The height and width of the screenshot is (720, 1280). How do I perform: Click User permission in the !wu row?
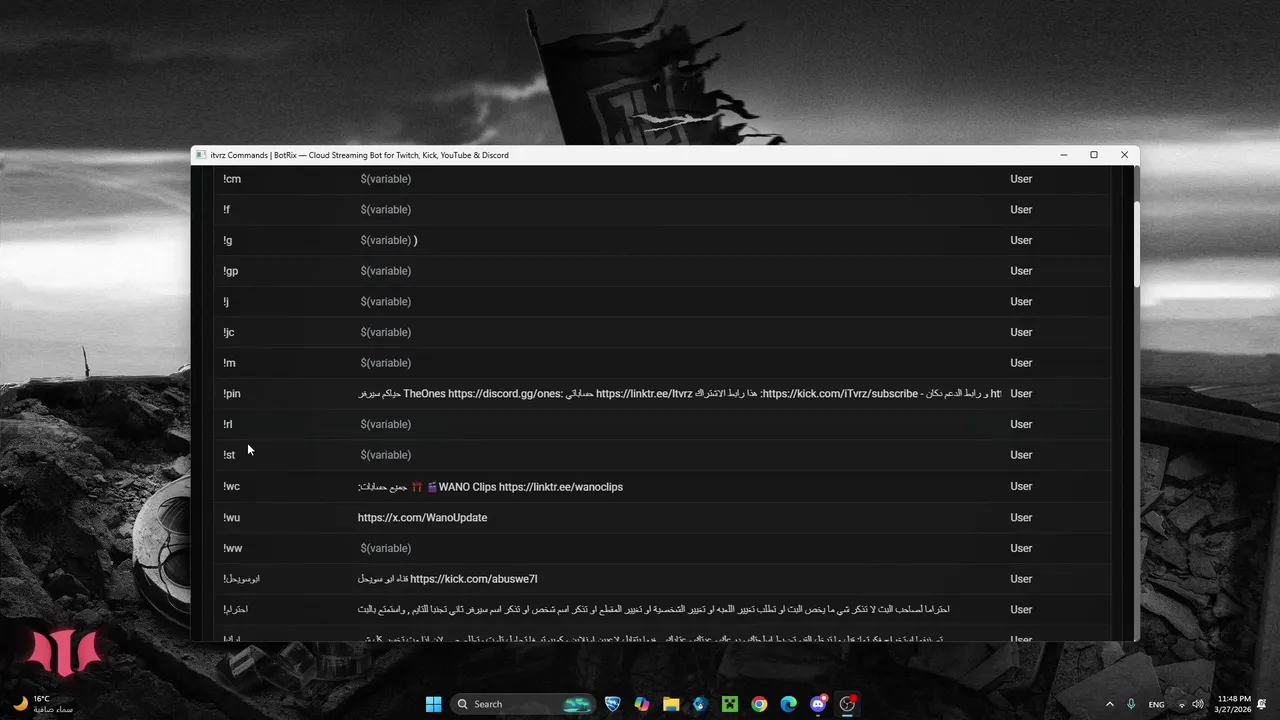pyautogui.click(x=1021, y=517)
